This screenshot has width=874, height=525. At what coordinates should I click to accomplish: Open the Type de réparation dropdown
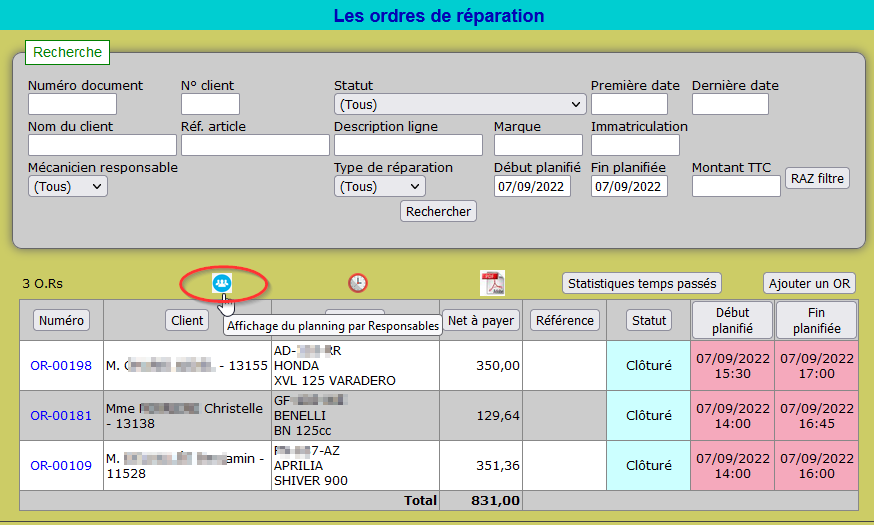(x=379, y=186)
